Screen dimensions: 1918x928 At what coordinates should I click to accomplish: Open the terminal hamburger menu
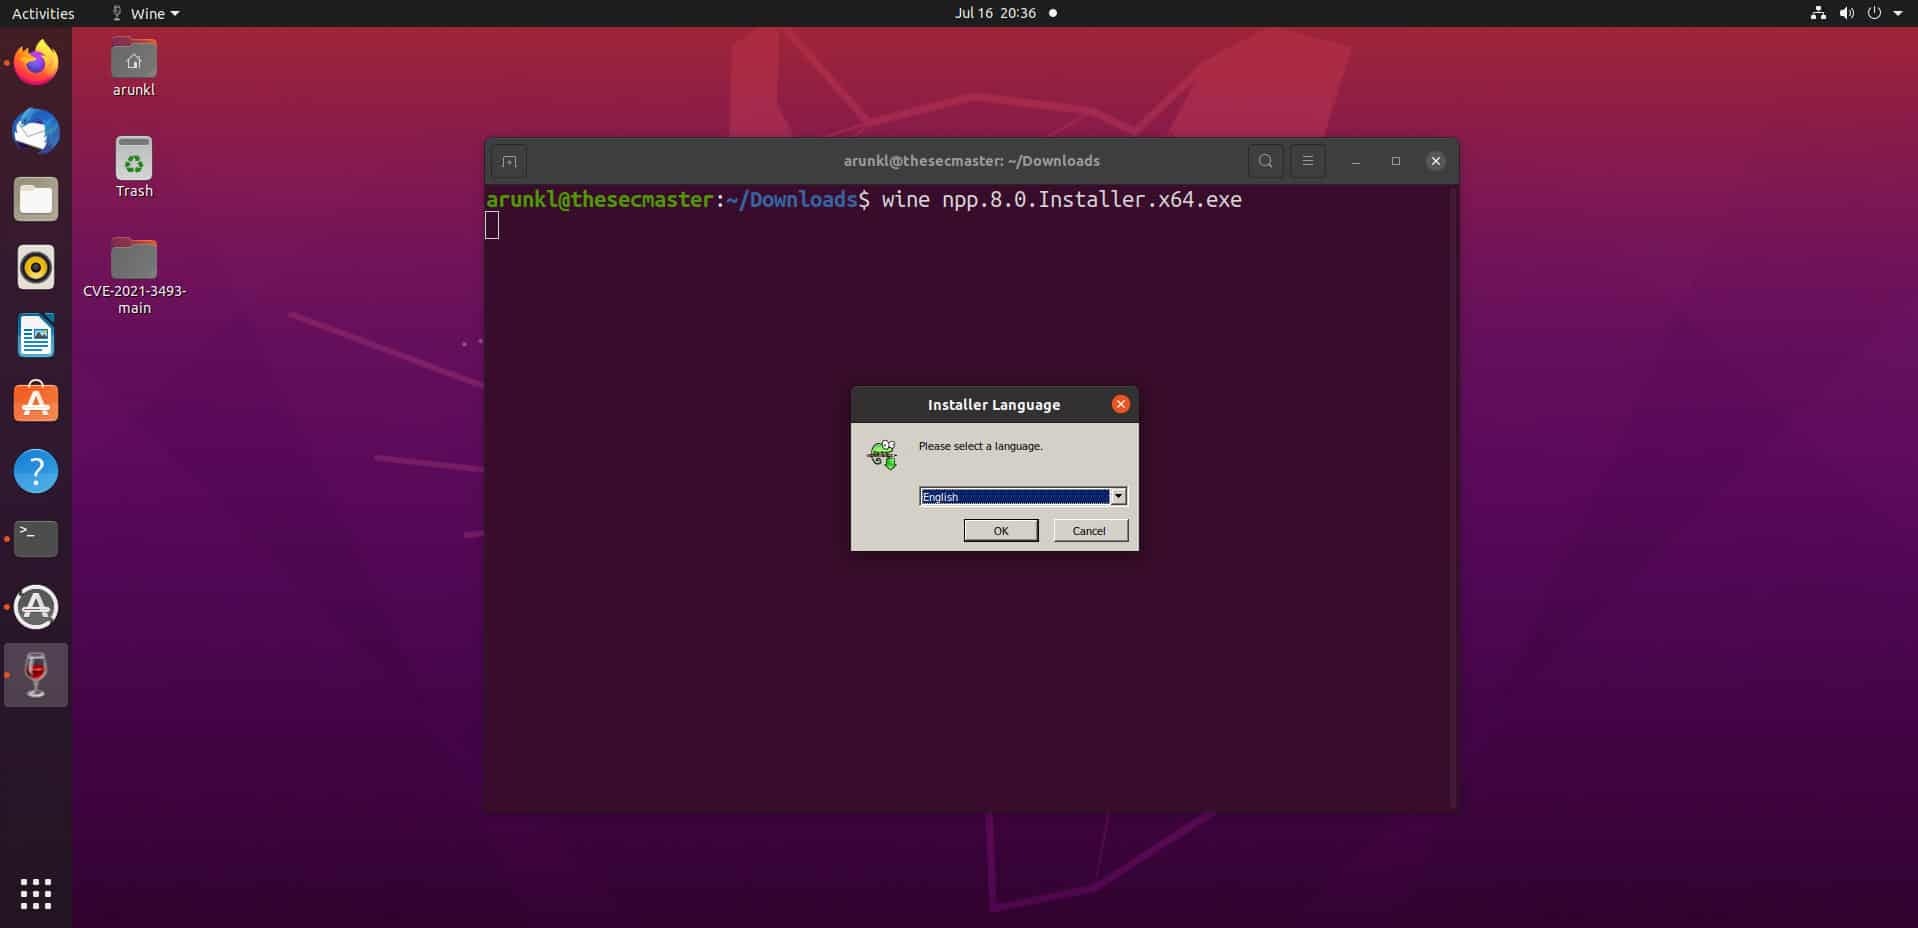[1307, 161]
